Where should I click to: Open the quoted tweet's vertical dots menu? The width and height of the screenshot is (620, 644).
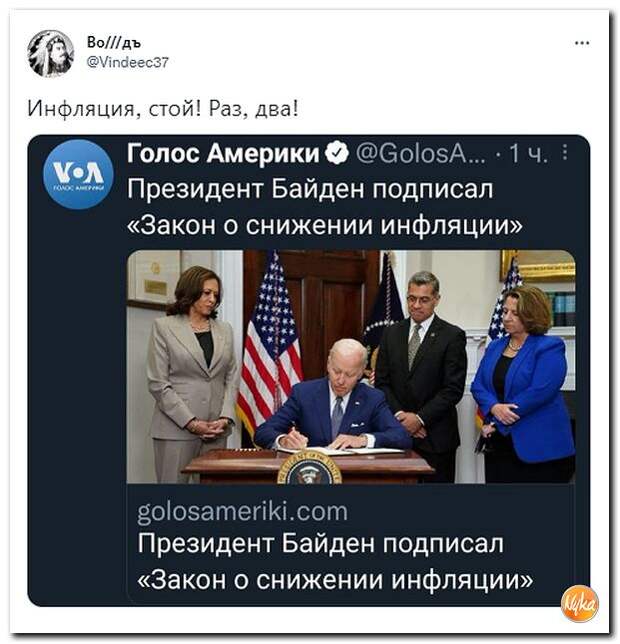point(565,152)
